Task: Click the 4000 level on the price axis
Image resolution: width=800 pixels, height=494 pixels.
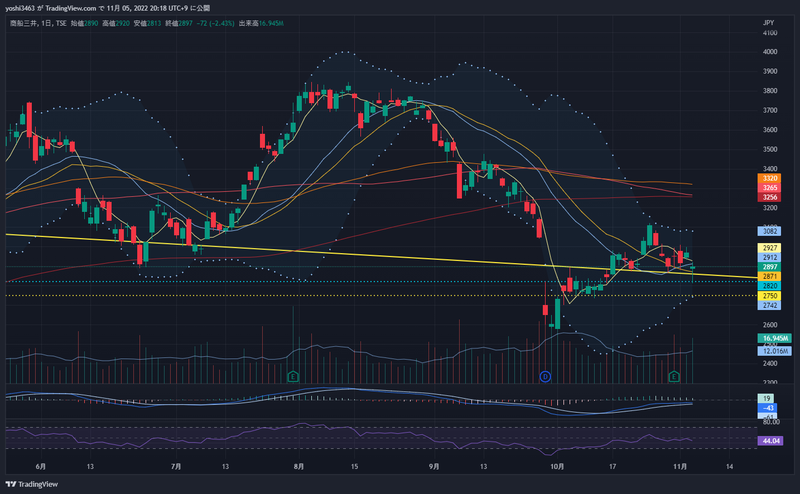Action: pyautogui.click(x=770, y=52)
